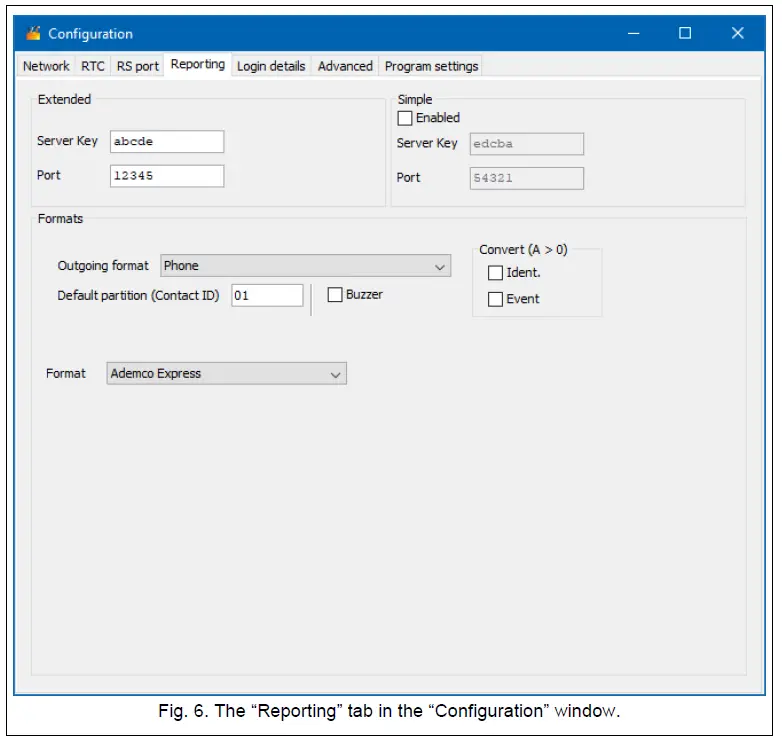Viewport: 782px width, 744px height.
Task: Close the Configuration window
Action: 738,33
